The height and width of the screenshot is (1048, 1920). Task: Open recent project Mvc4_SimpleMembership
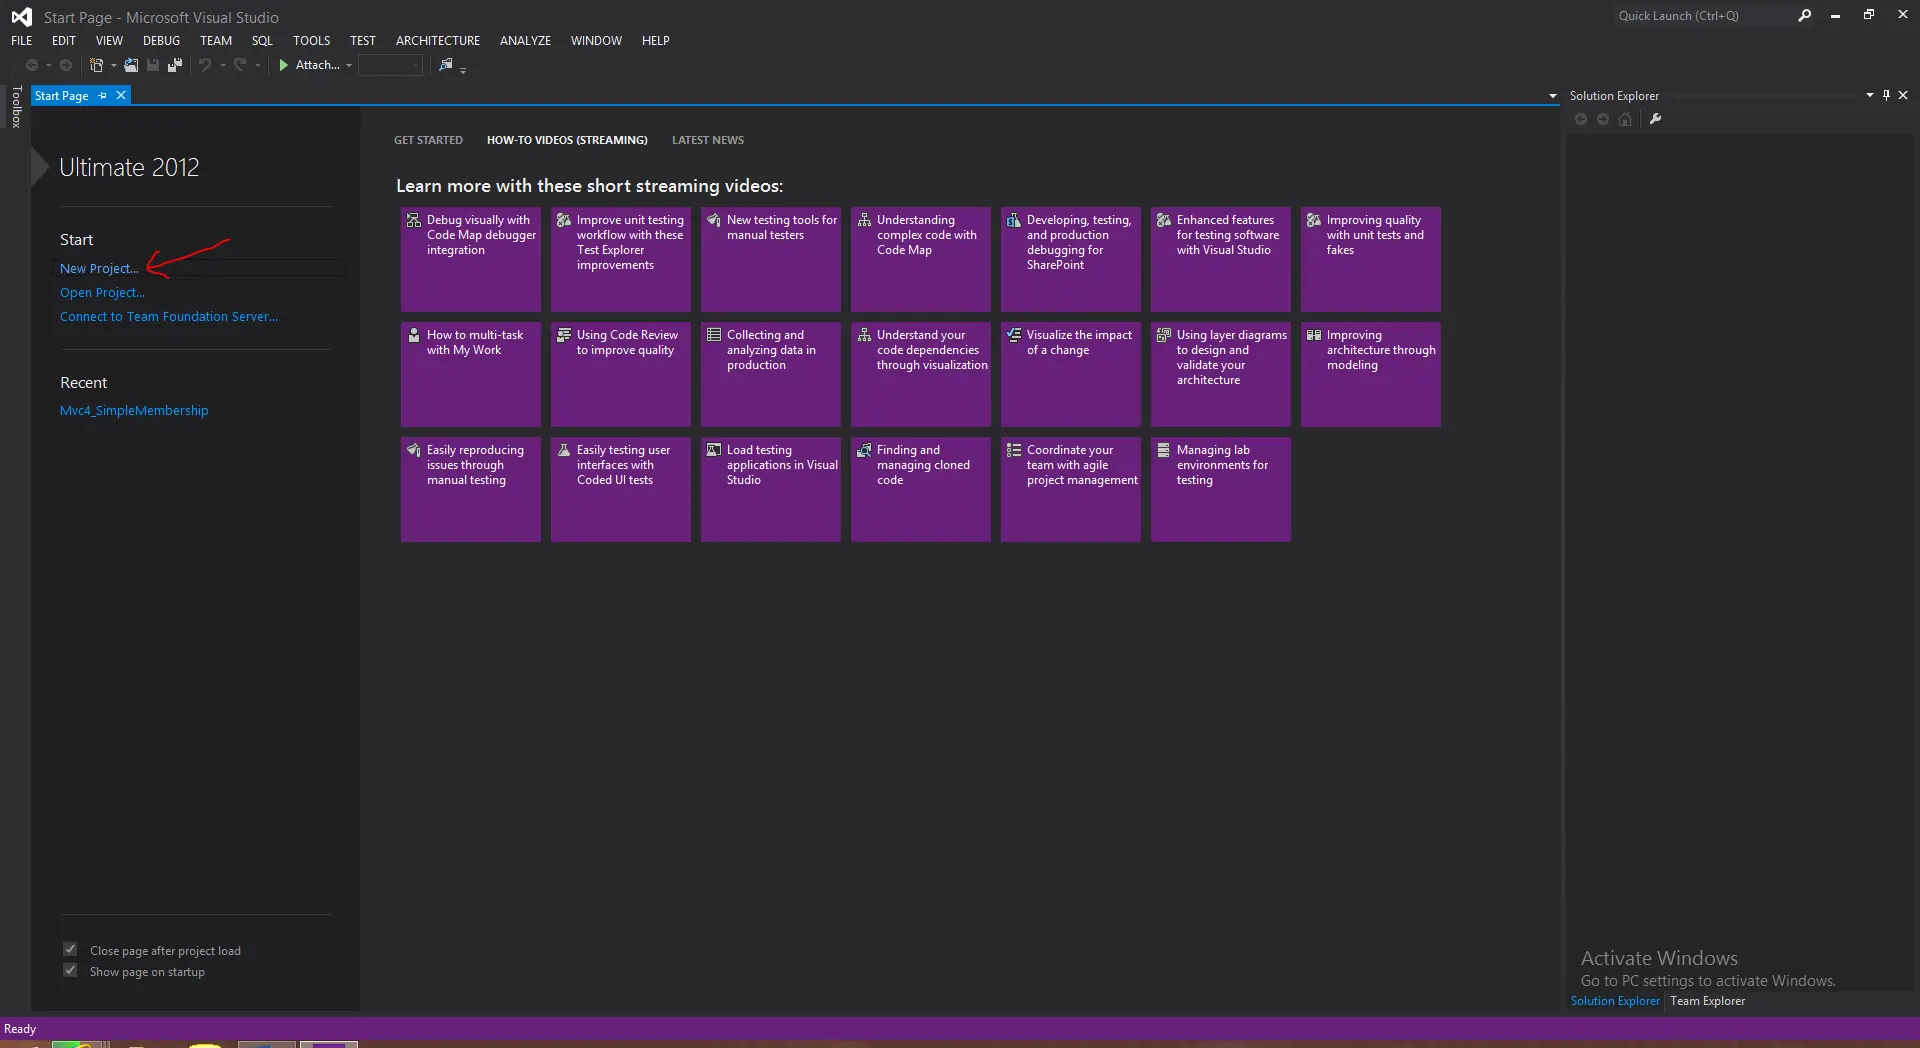click(x=134, y=411)
